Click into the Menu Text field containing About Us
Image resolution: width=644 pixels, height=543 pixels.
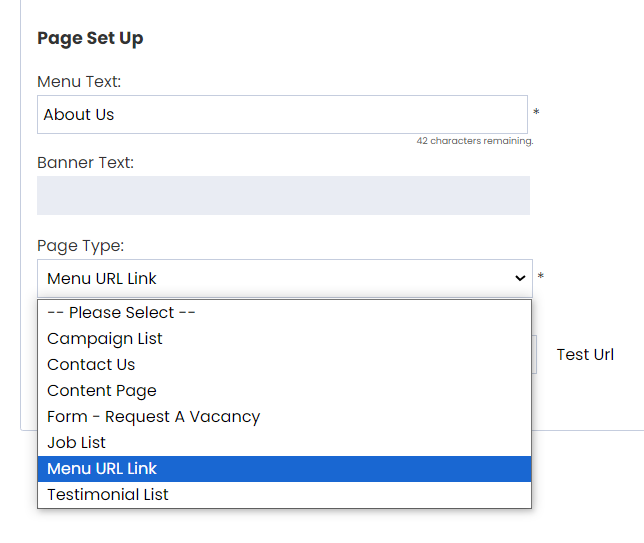pos(282,115)
